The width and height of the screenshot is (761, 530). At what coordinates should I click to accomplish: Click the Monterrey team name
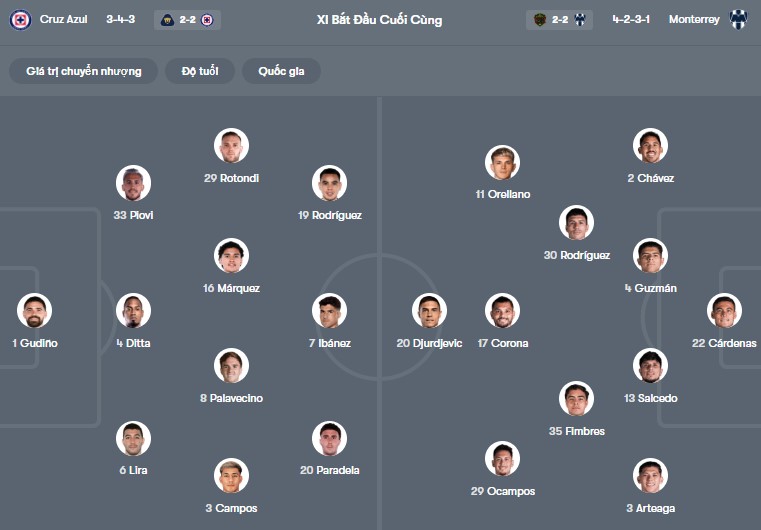tap(694, 19)
